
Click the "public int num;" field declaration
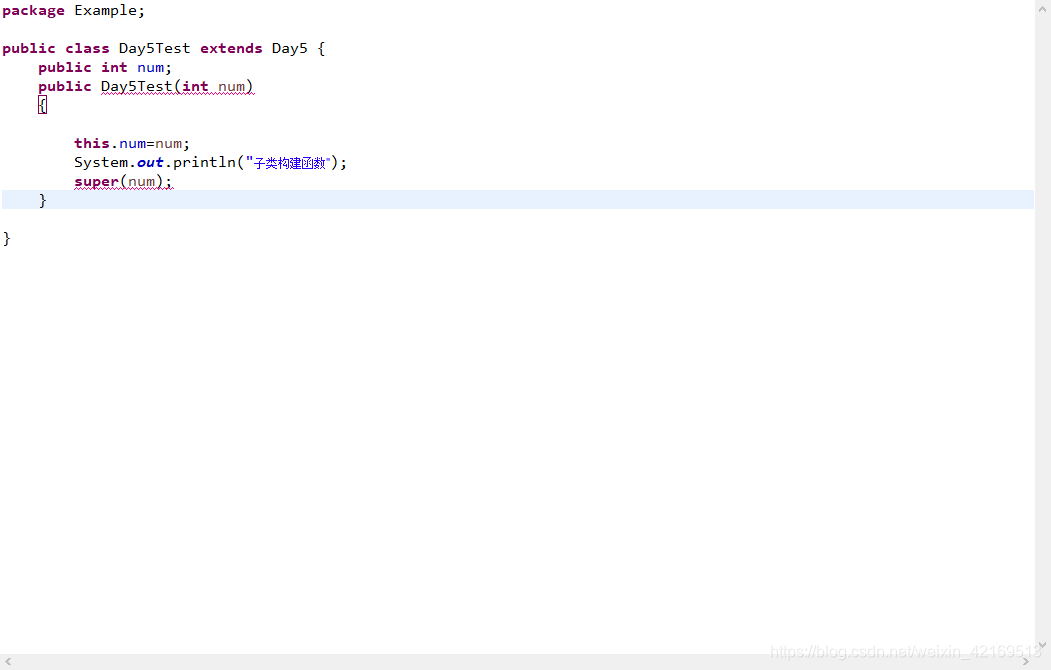point(103,67)
